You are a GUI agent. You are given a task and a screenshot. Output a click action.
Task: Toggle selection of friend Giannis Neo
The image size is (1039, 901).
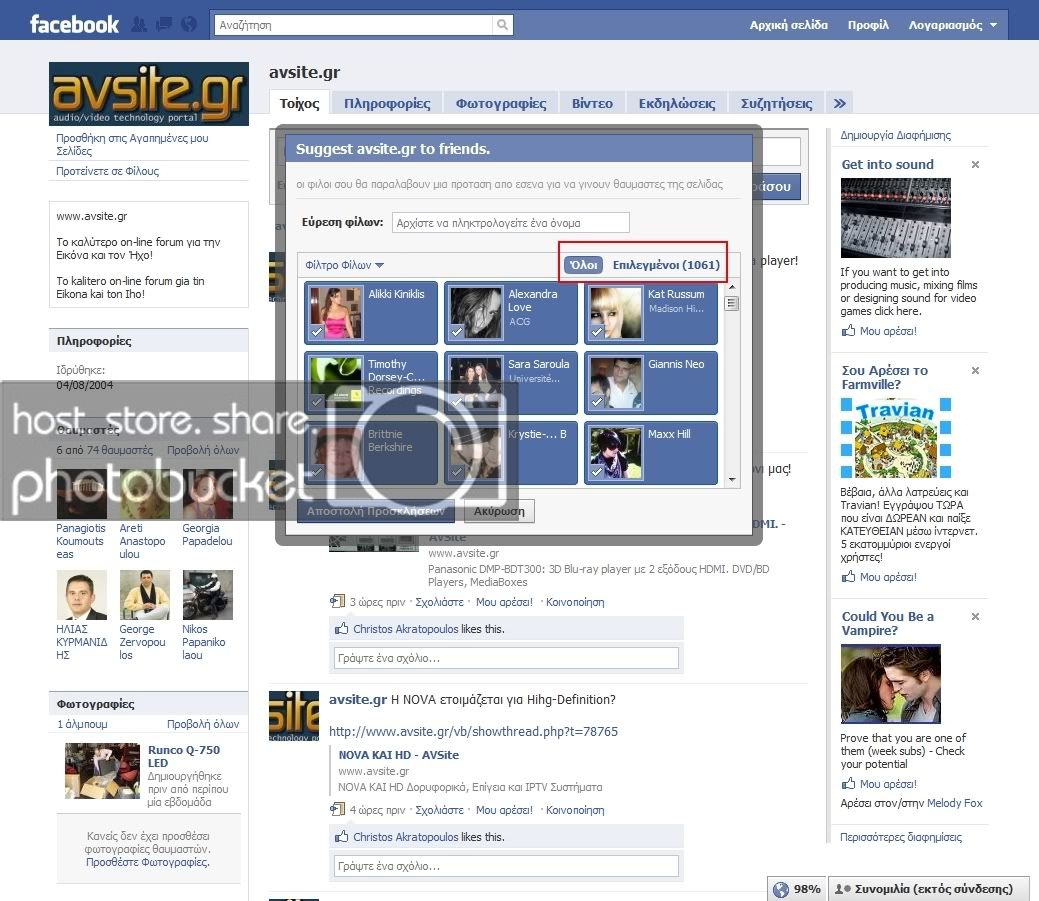tap(651, 383)
